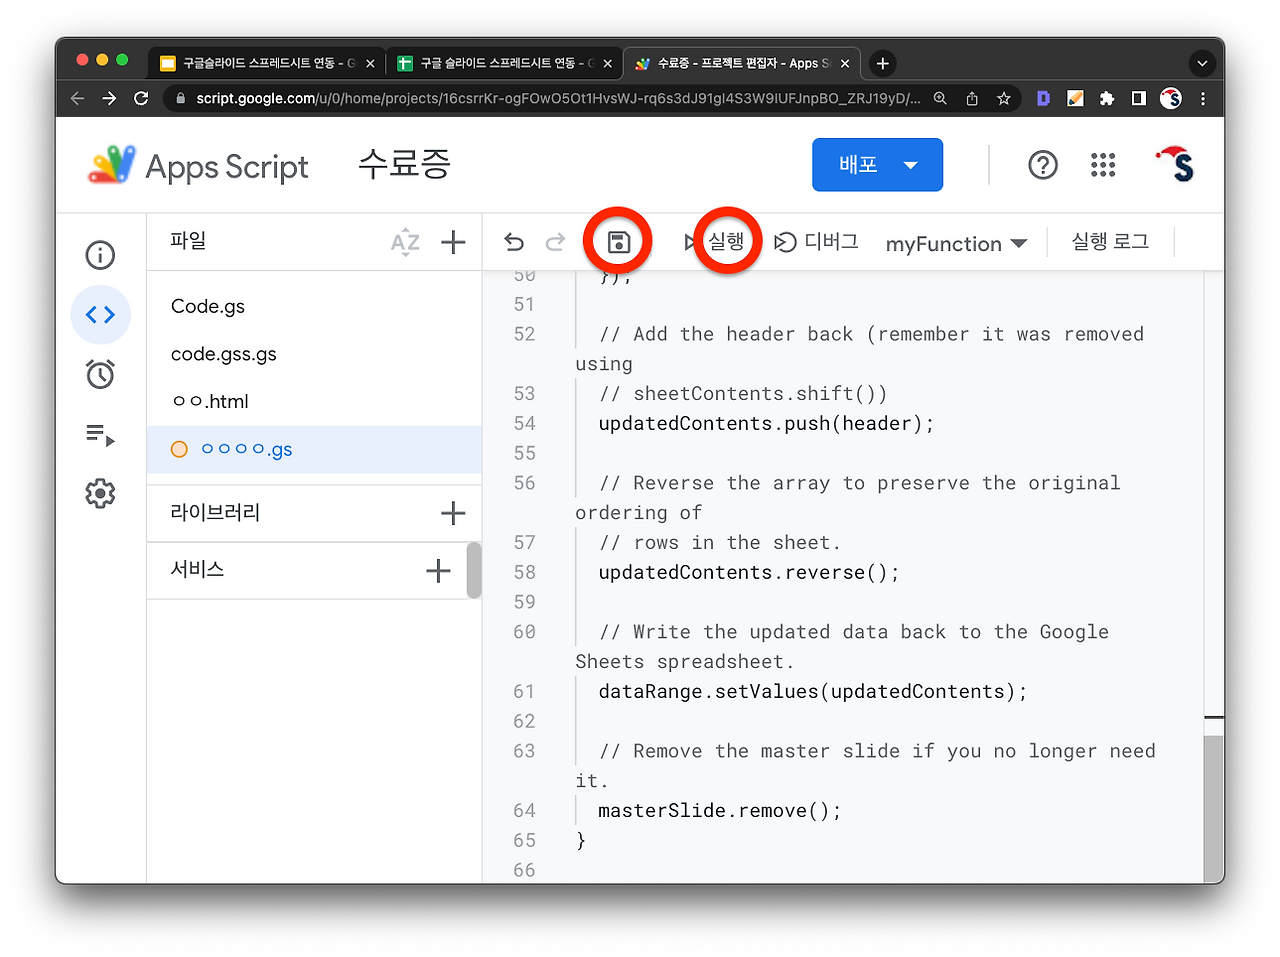Open the Google account avatar
Image resolution: width=1280 pixels, height=957 pixels.
1176,164
